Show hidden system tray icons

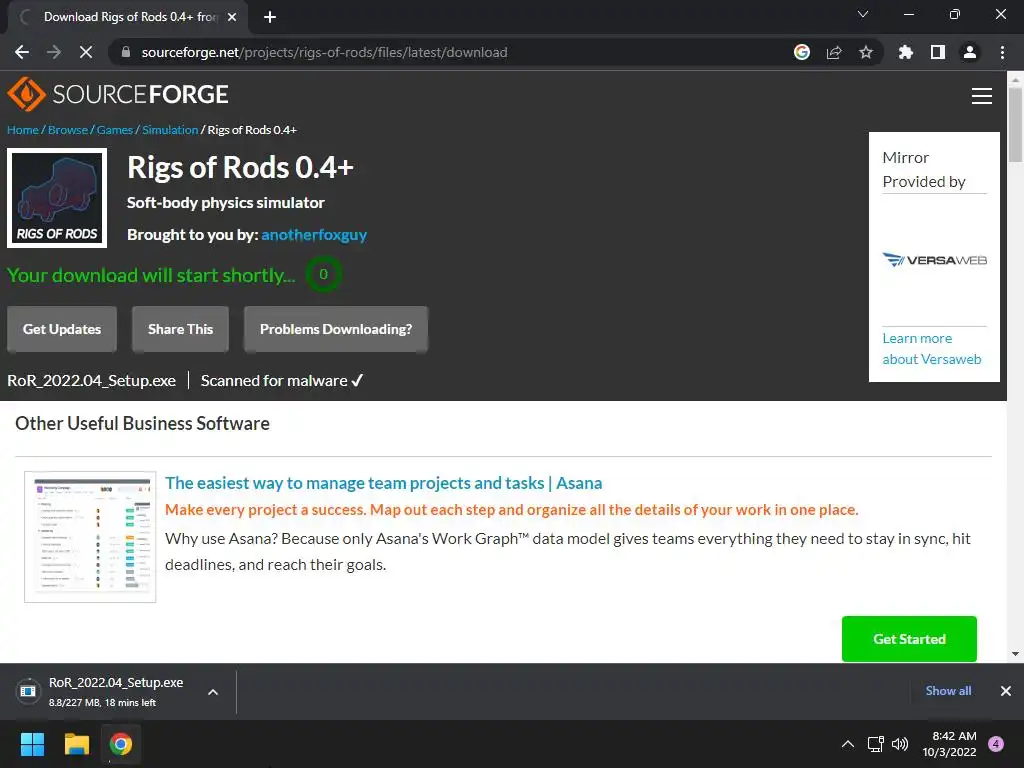click(x=848, y=744)
